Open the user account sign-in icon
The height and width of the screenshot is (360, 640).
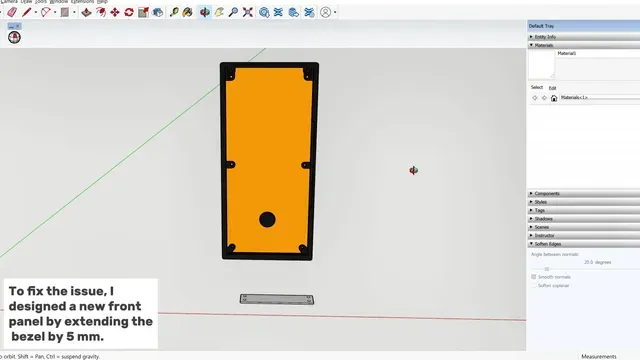[x=325, y=12]
